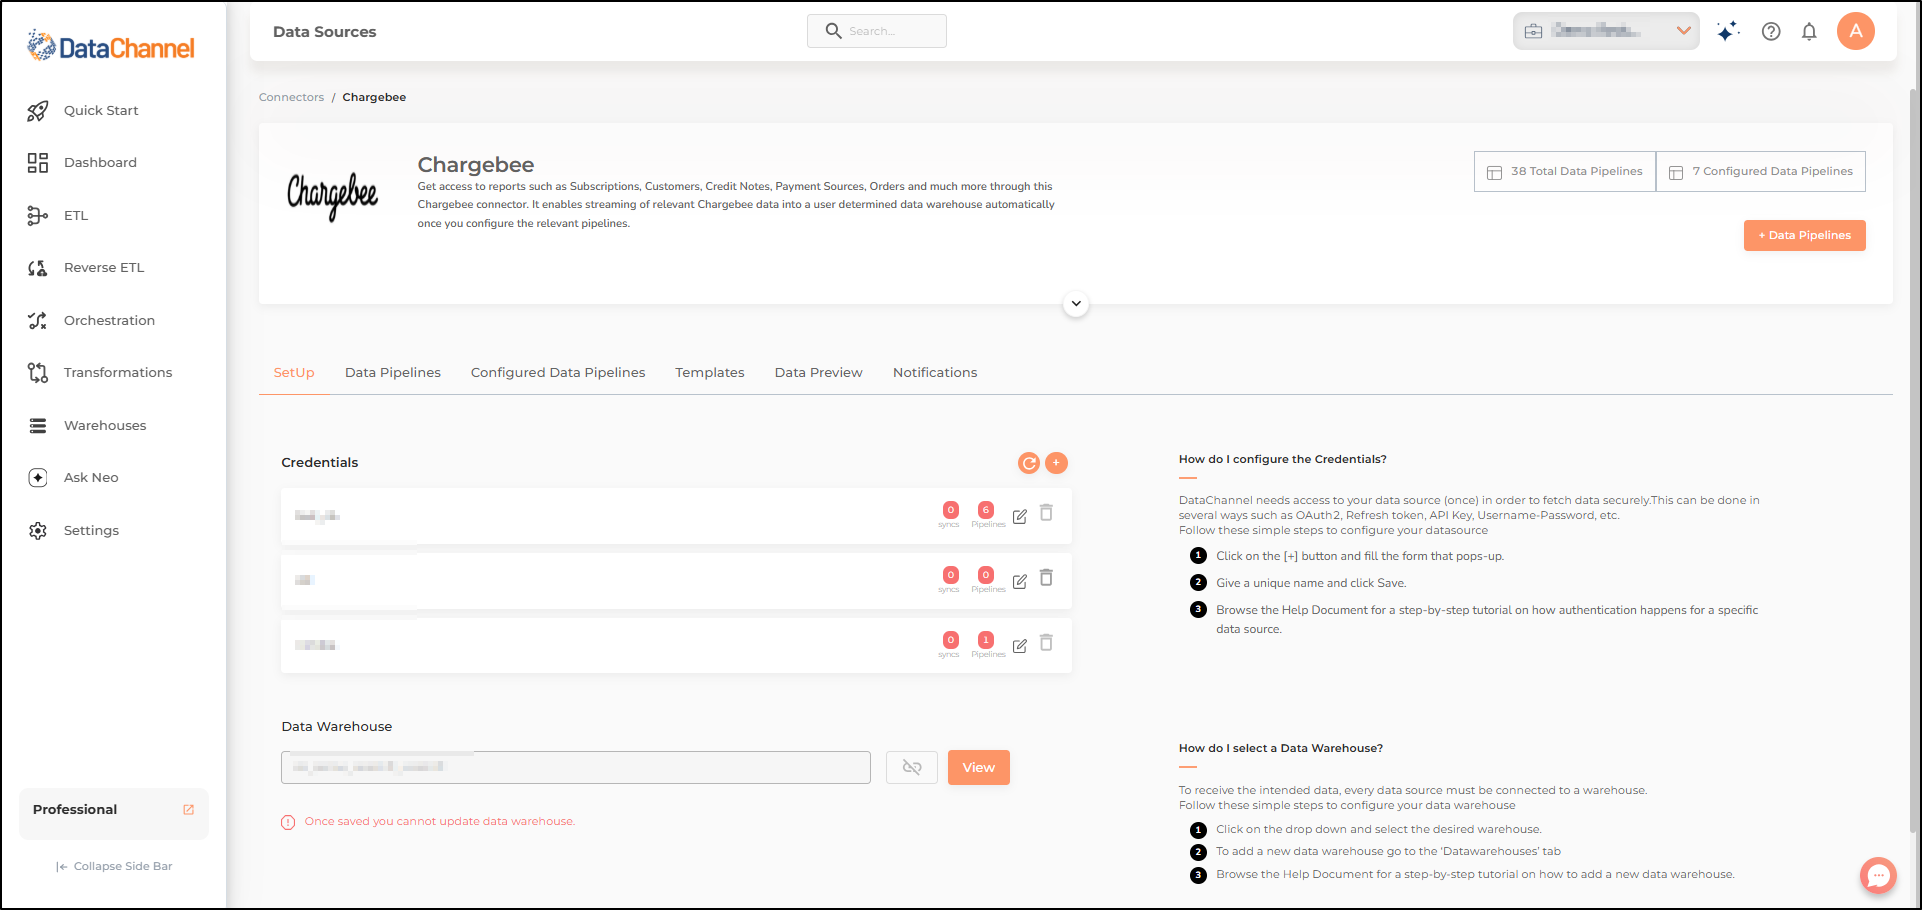1922x910 pixels.
Task: Click 'Once saved you cannot update data warehouse.' warning
Action: click(440, 822)
